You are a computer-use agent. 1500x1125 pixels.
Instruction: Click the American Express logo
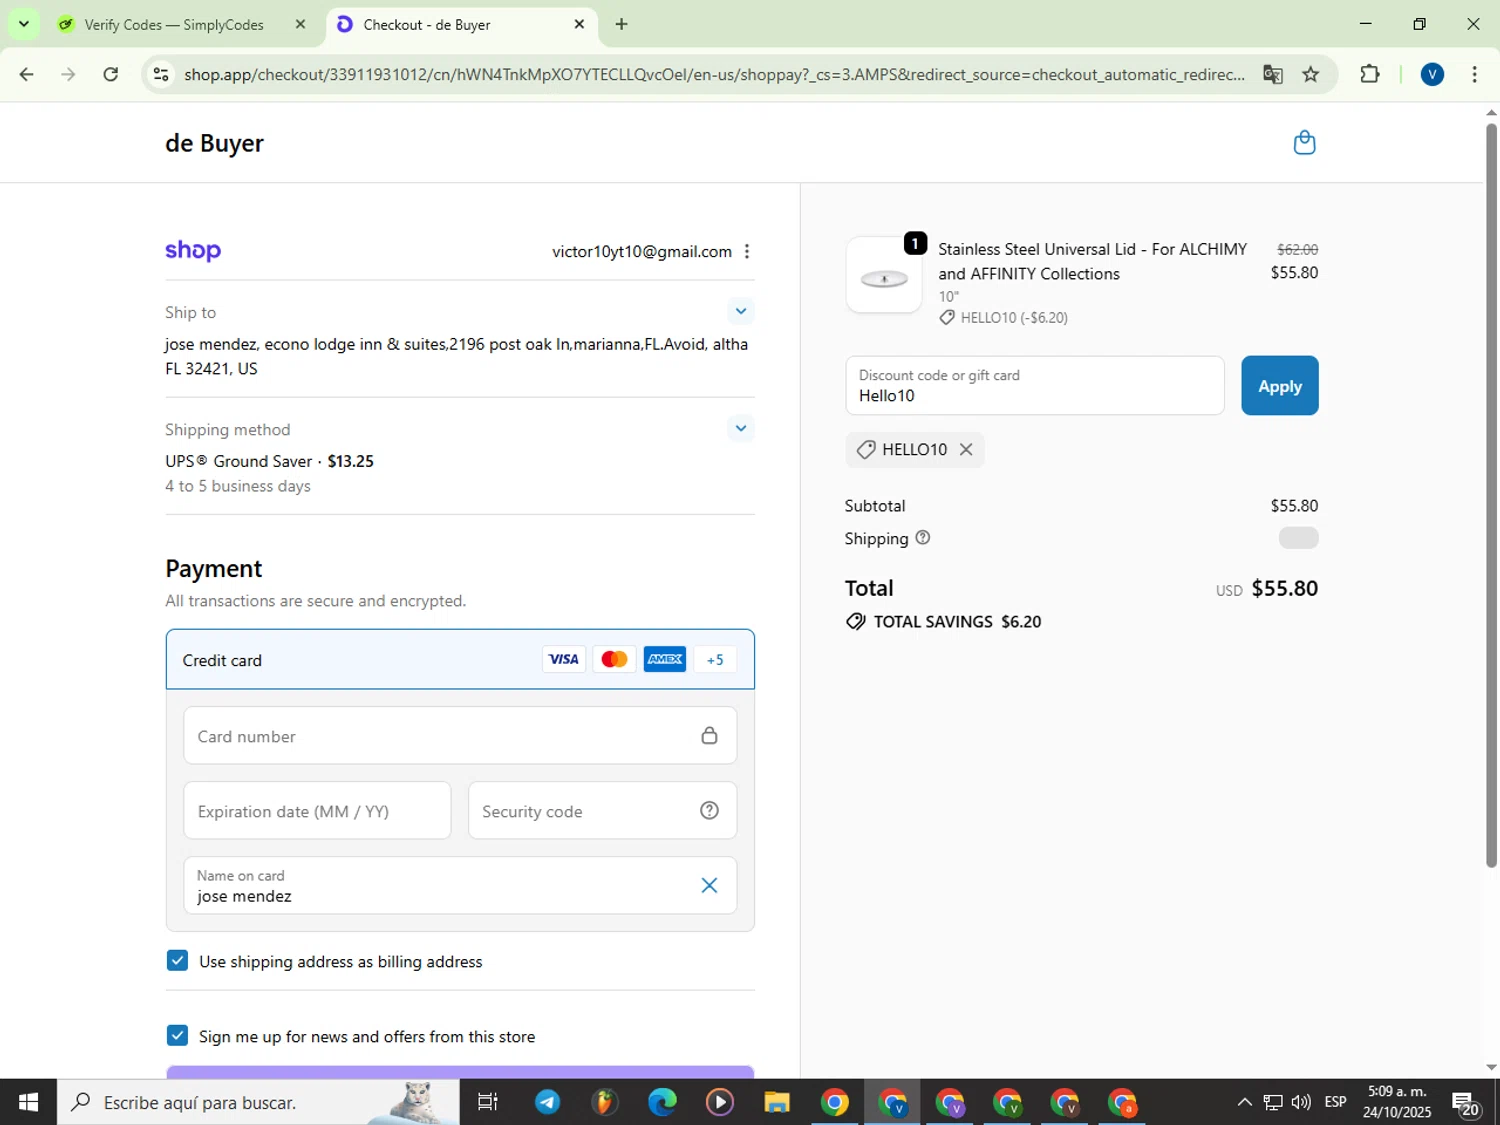[x=665, y=659]
